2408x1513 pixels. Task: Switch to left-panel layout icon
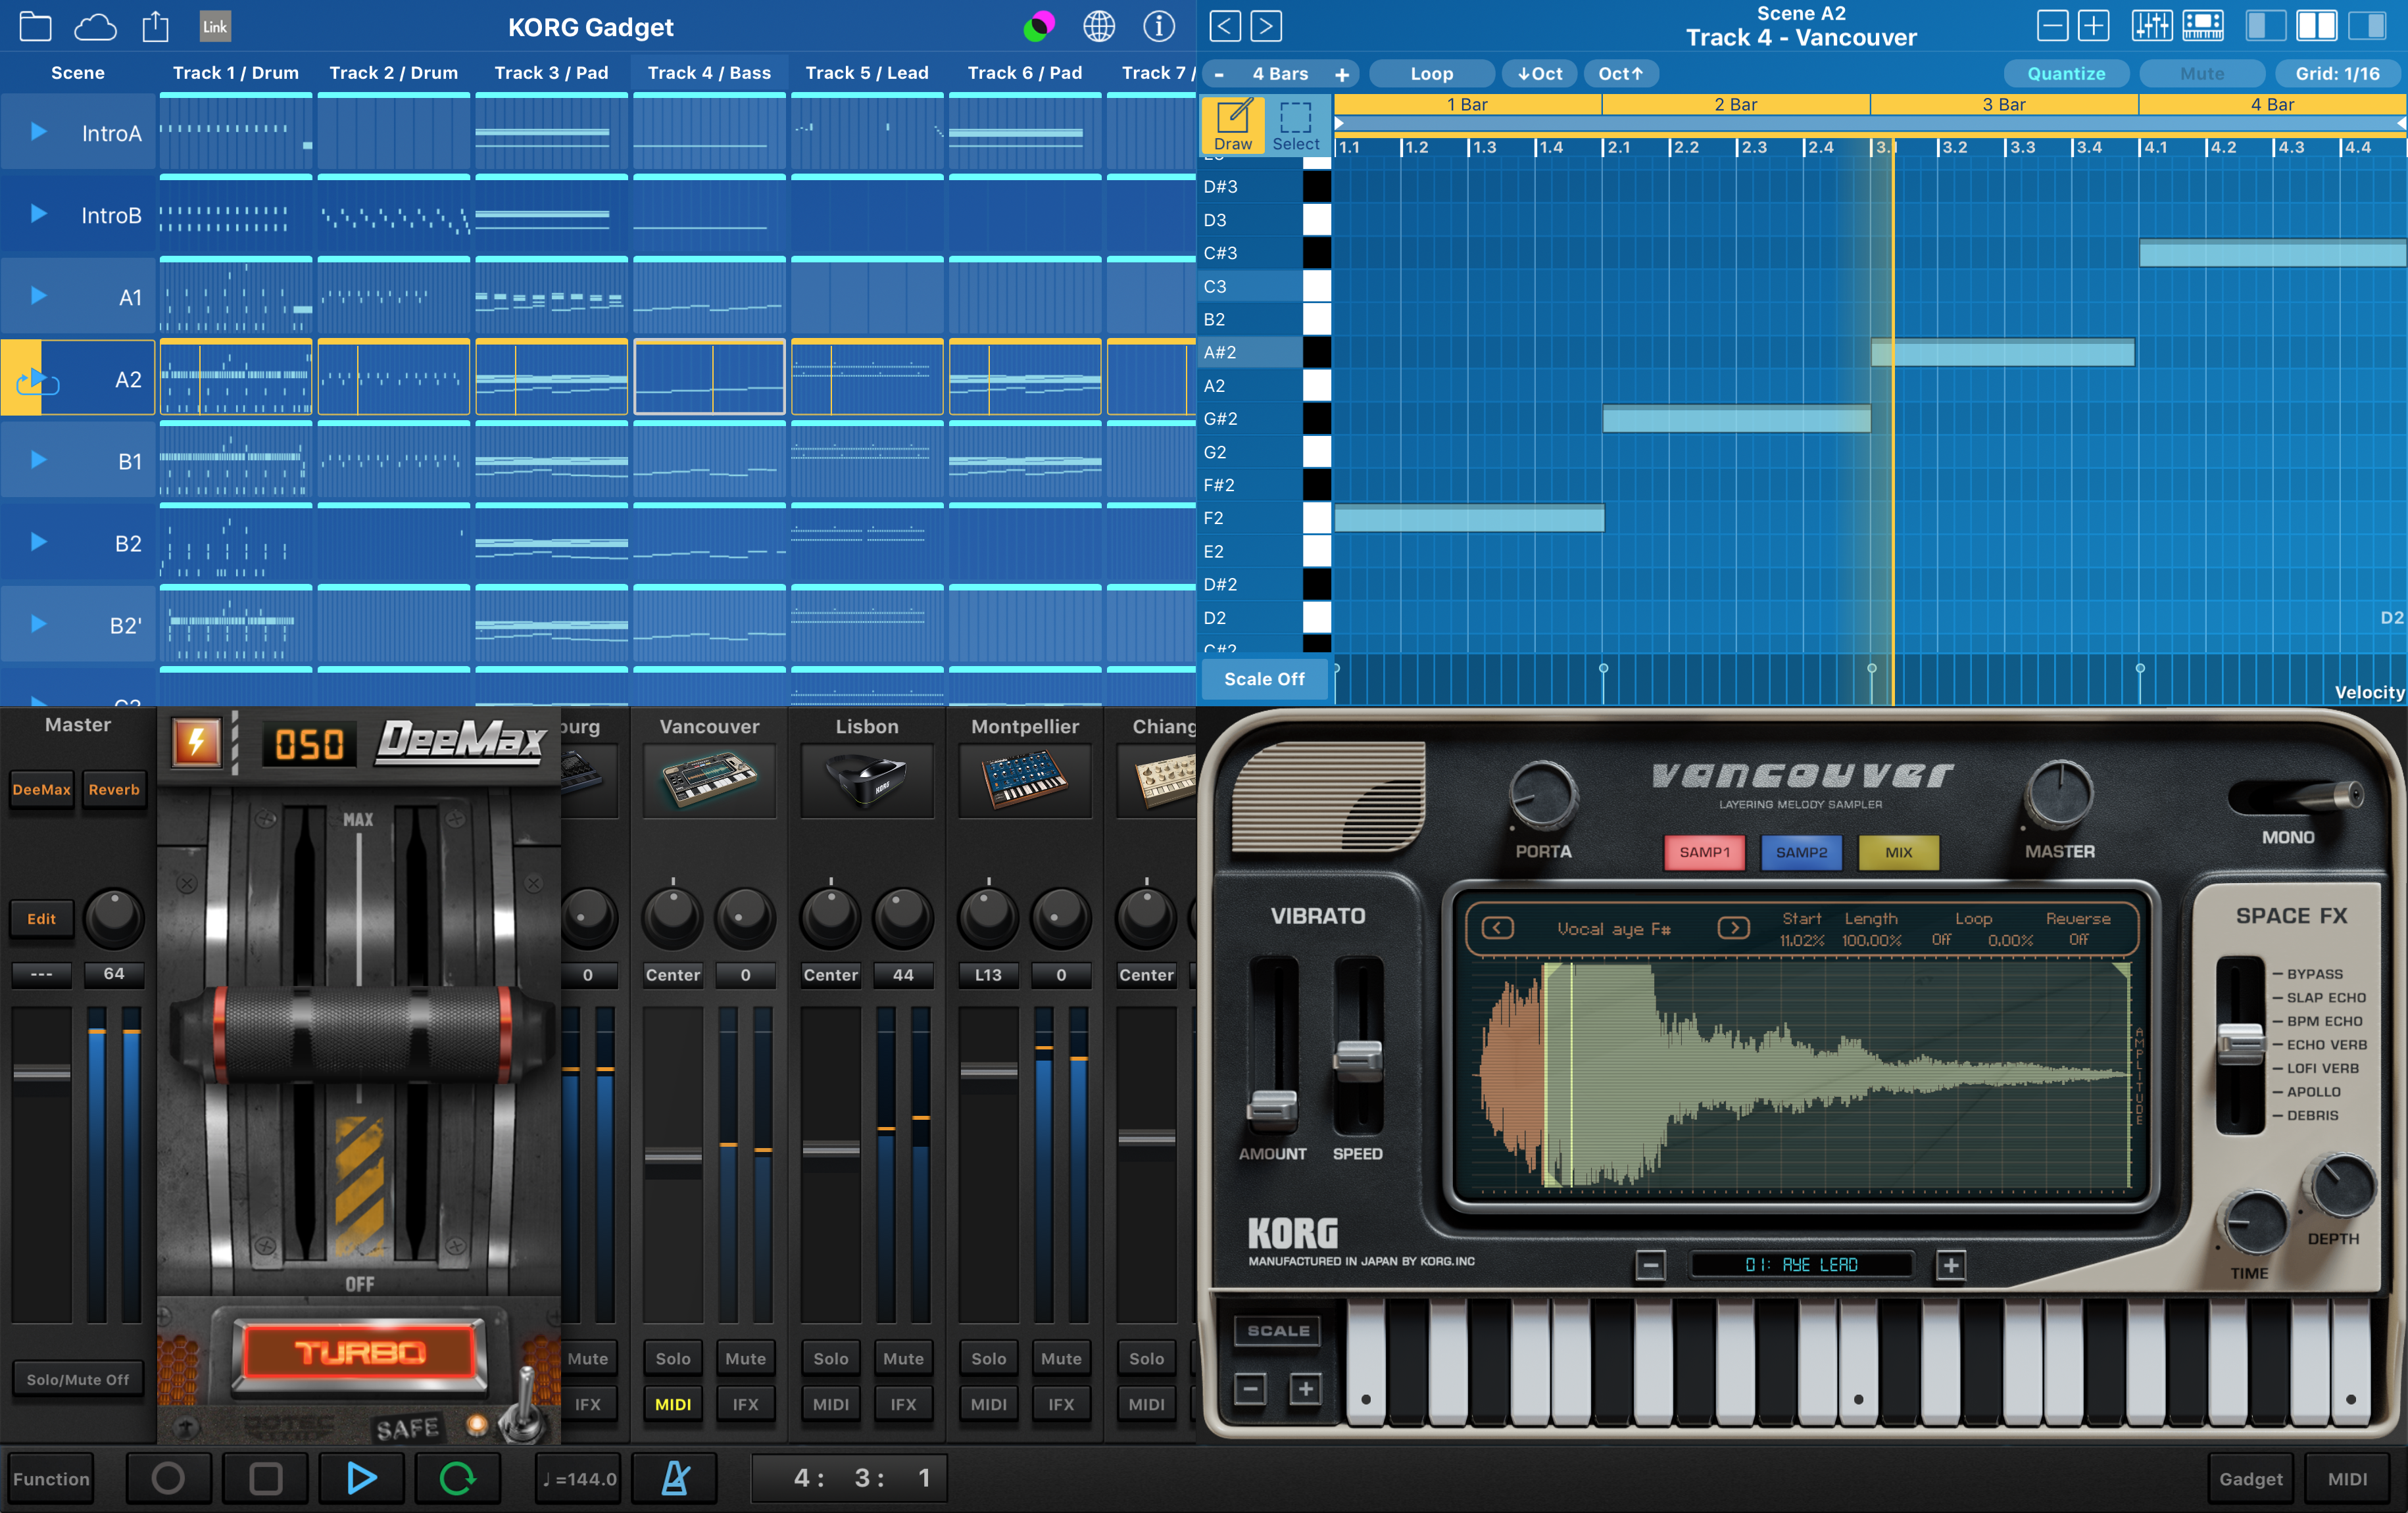pyautogui.click(x=2266, y=26)
